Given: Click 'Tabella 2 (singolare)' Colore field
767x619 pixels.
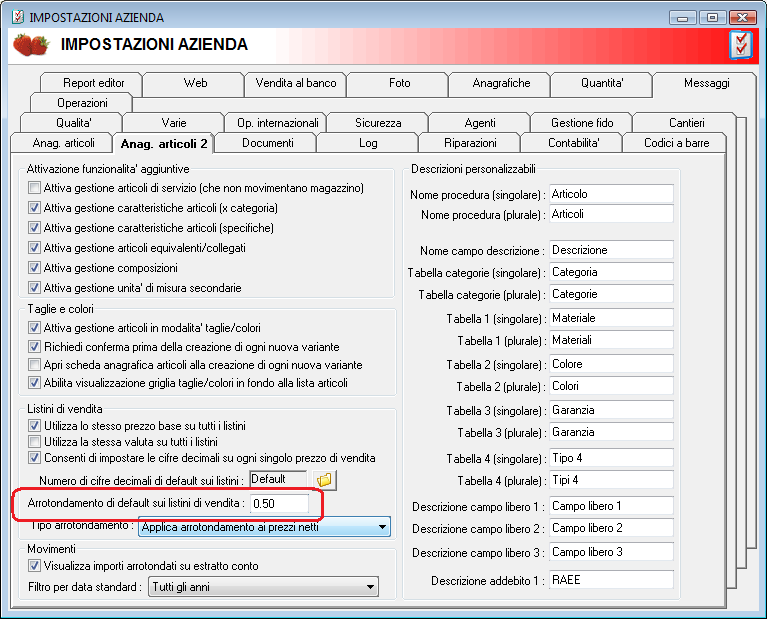Looking at the screenshot, I should point(611,364).
